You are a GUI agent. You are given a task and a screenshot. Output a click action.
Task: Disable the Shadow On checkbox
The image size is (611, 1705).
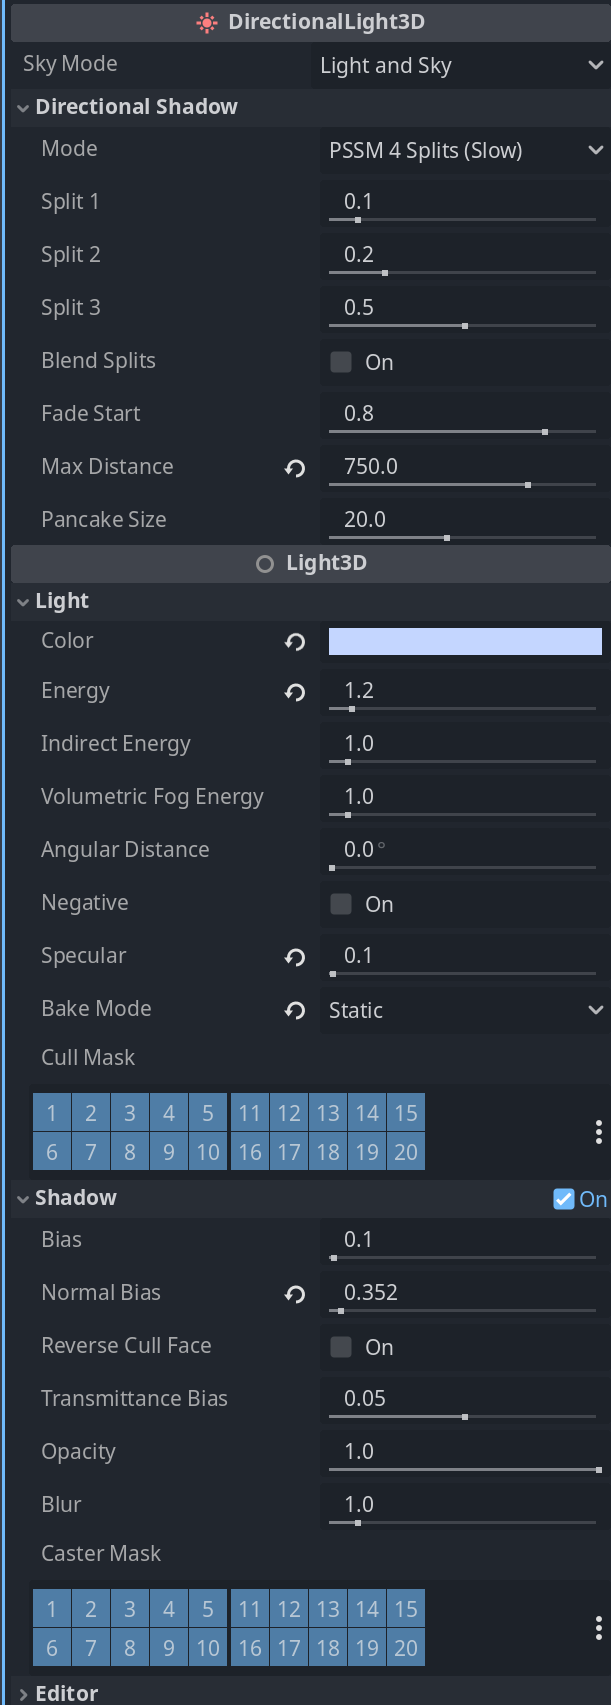[x=564, y=1199]
